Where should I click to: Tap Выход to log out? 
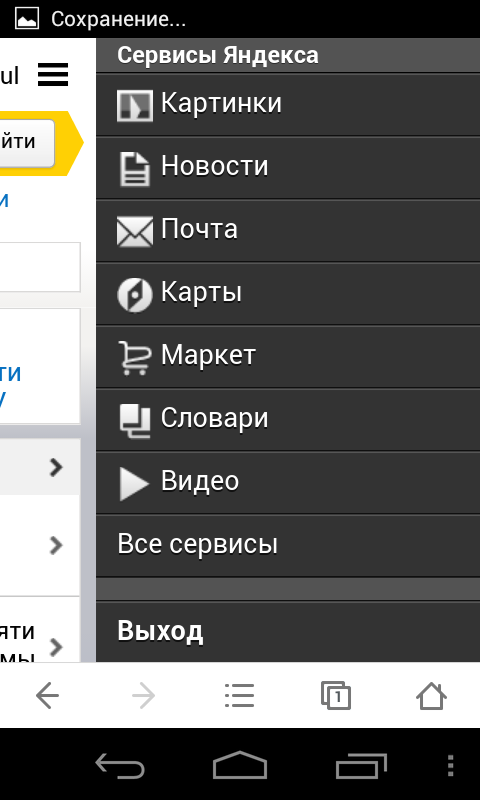pyautogui.click(x=288, y=632)
